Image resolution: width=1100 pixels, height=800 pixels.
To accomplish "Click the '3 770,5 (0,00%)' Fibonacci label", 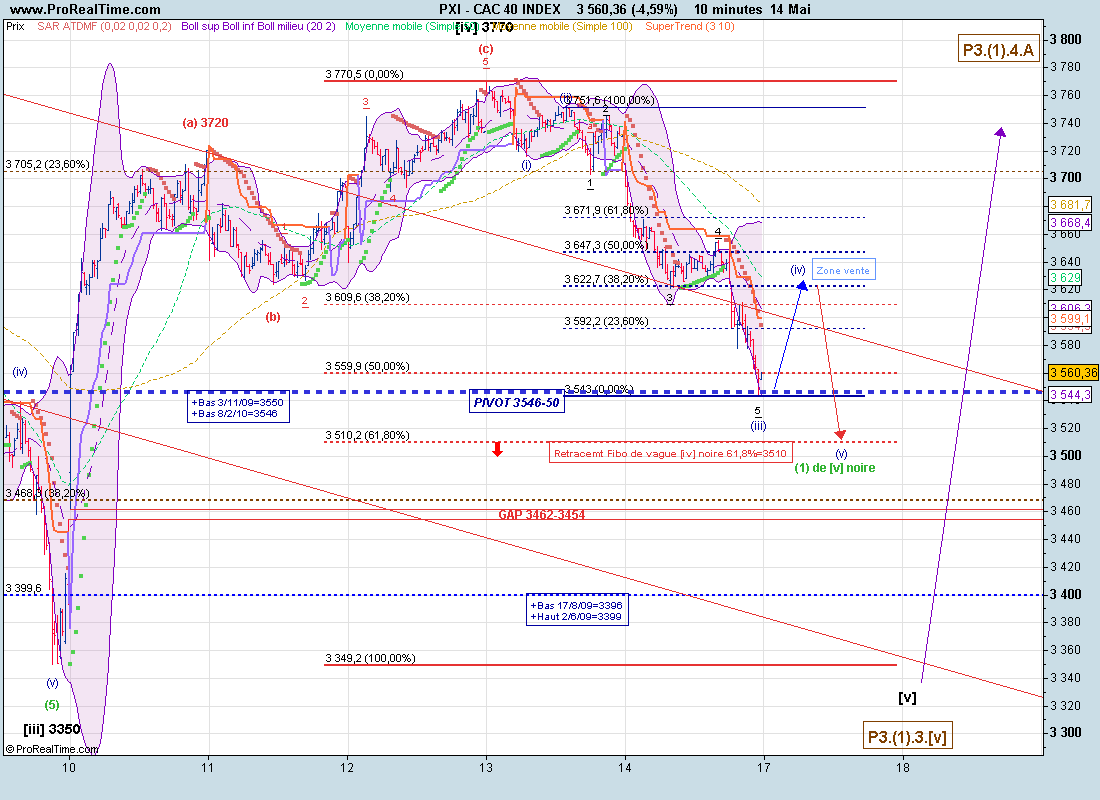I will (x=364, y=74).
